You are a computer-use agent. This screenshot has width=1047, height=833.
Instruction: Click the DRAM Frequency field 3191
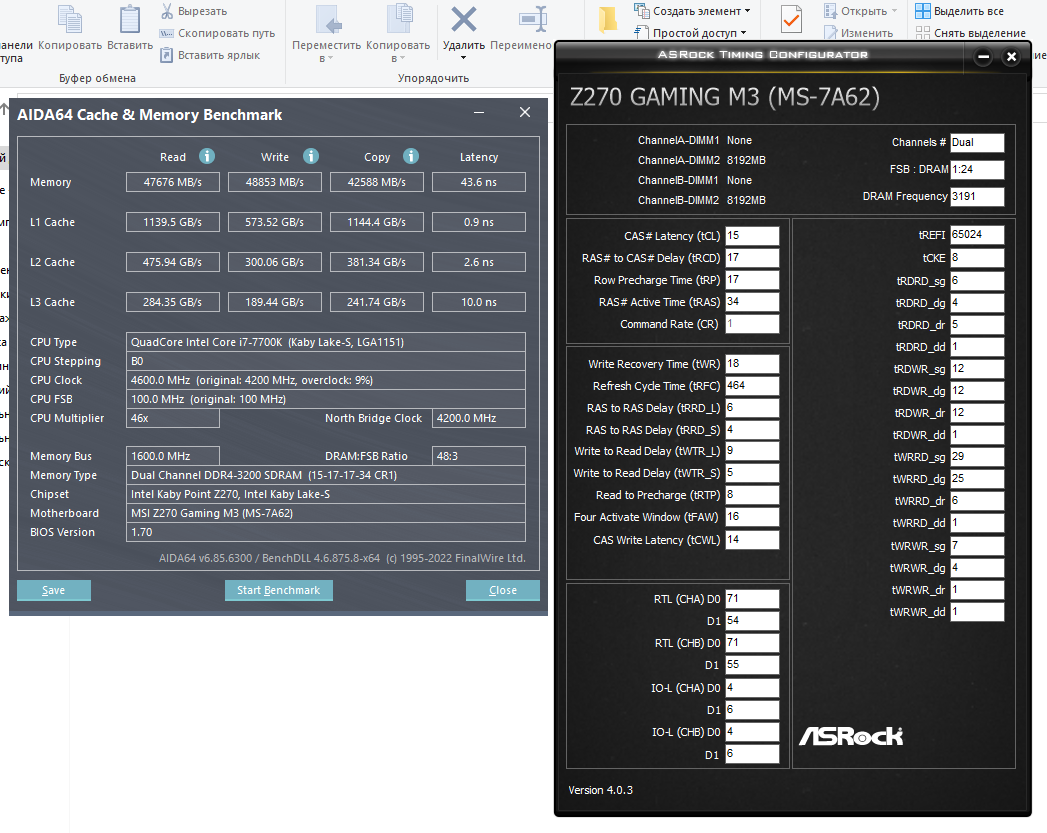(x=977, y=196)
